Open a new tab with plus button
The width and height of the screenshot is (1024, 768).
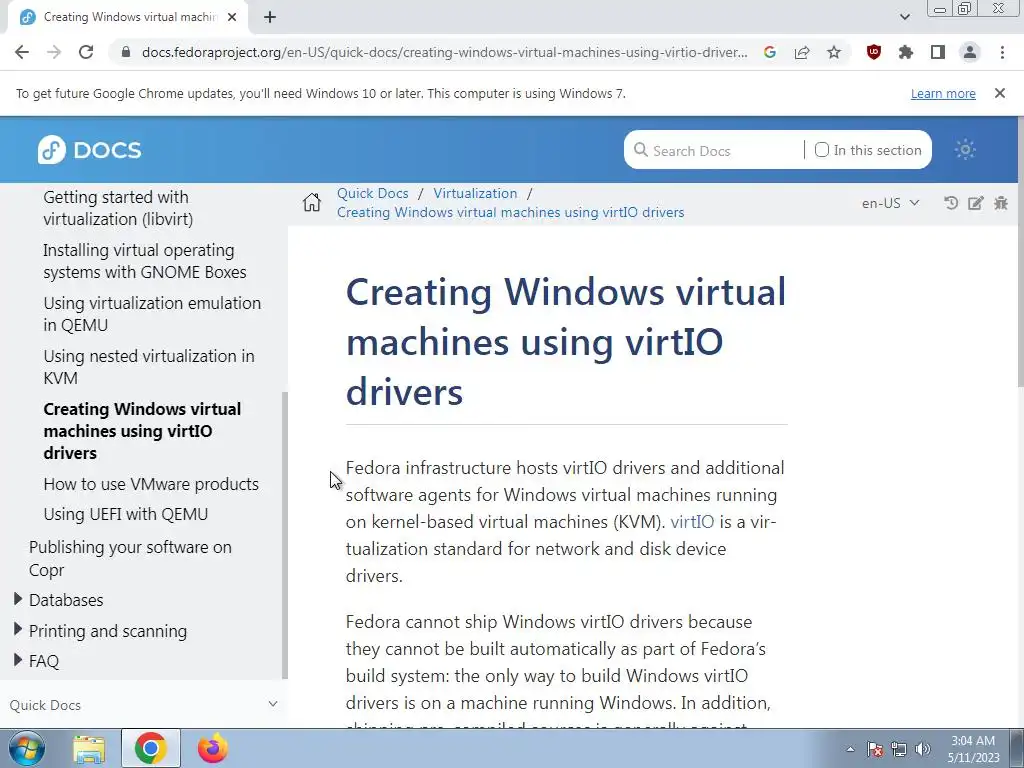270,17
